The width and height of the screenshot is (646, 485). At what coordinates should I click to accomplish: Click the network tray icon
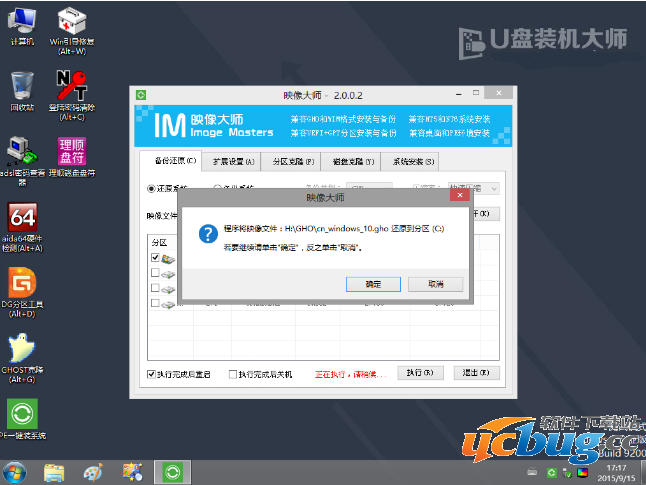coord(567,473)
